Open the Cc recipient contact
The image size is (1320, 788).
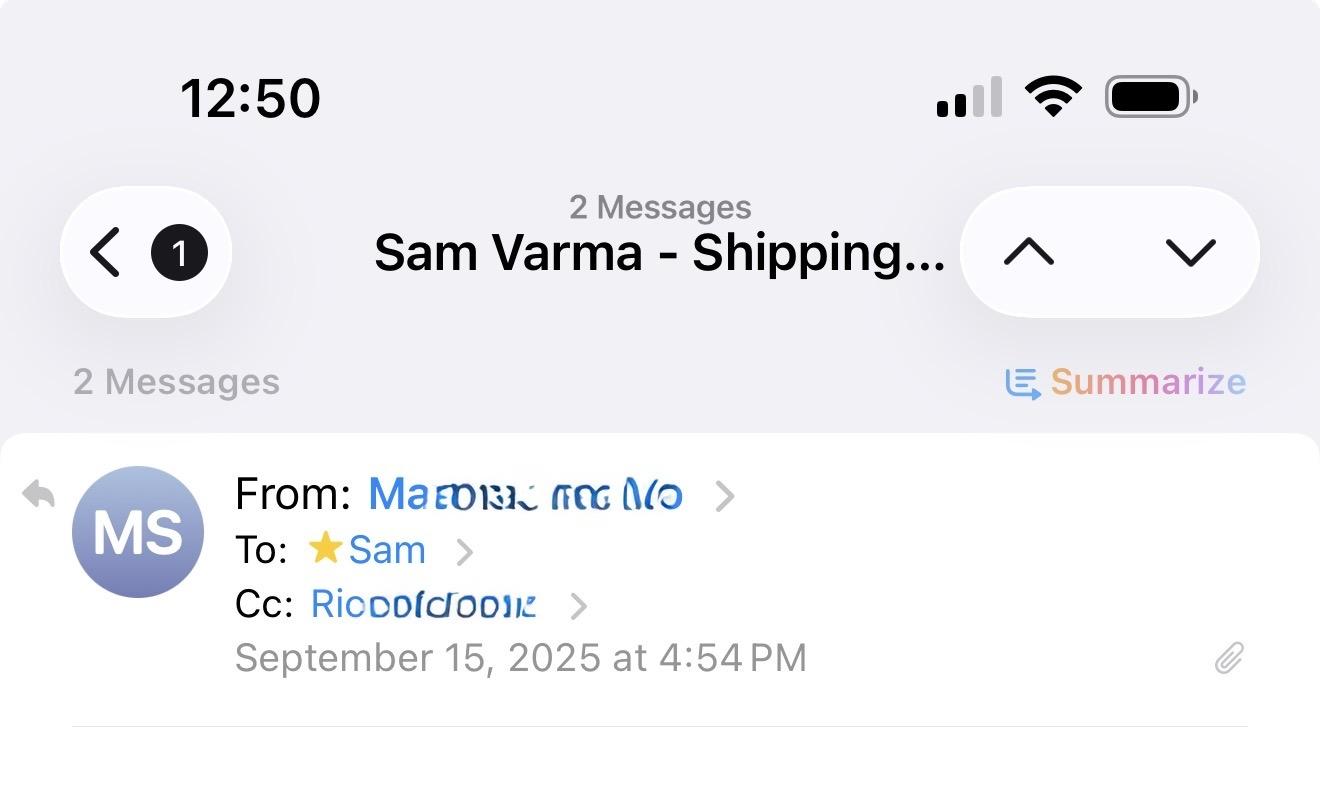click(423, 604)
